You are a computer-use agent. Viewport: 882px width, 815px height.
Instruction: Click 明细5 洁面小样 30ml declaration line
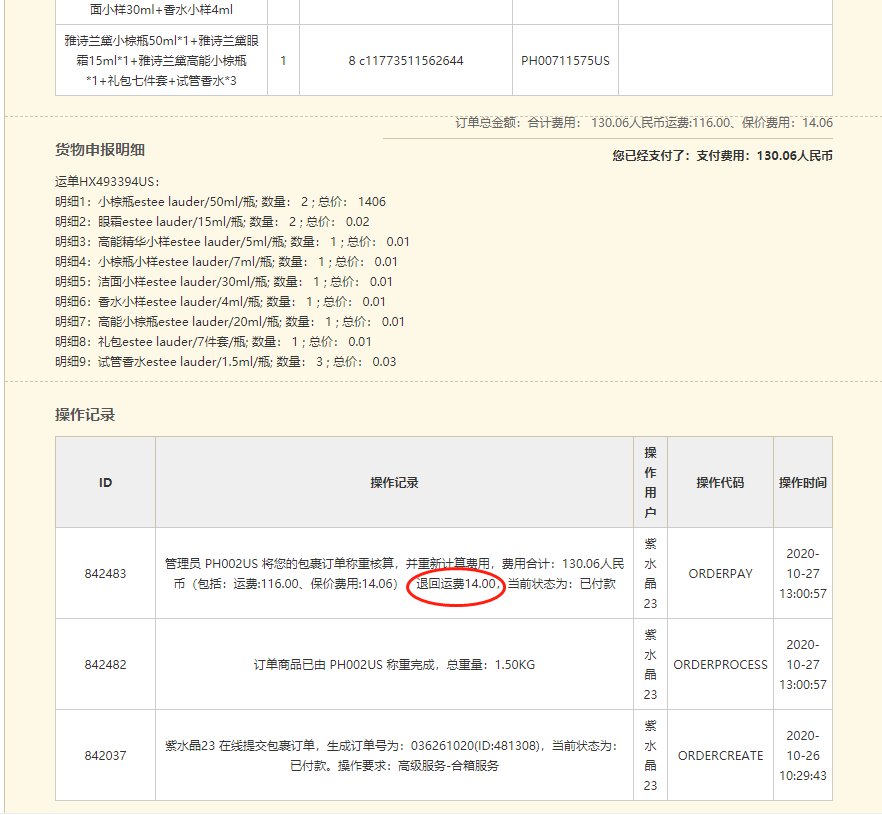pyautogui.click(x=224, y=282)
